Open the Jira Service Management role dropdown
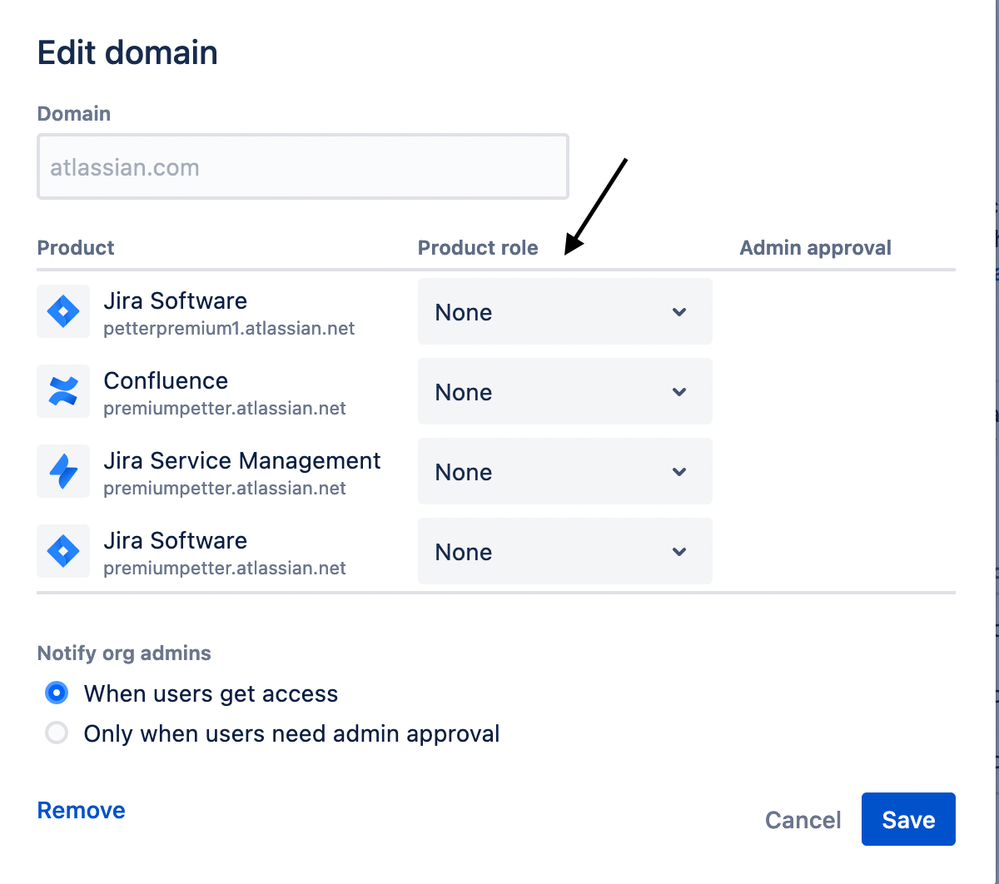 (x=564, y=472)
